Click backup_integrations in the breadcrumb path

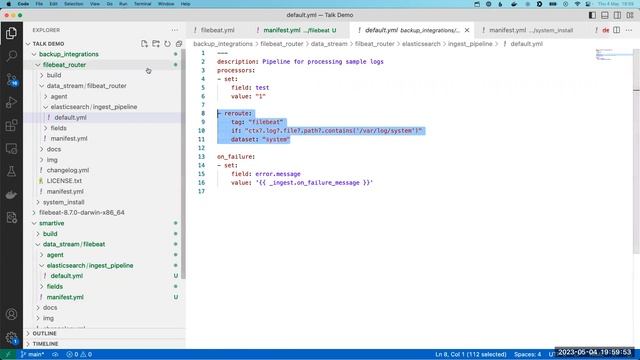tap(223, 44)
